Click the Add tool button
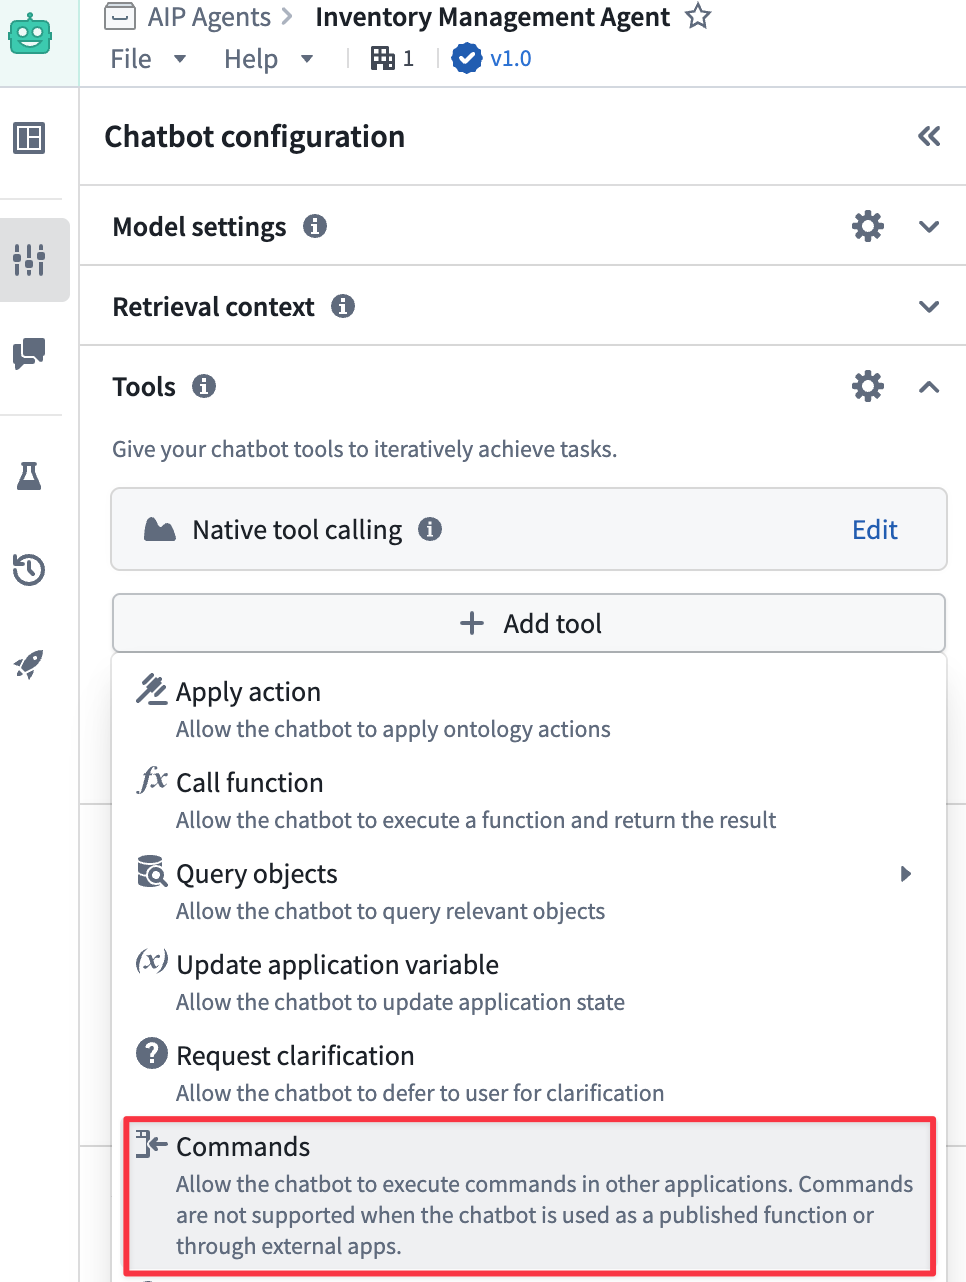The image size is (966, 1282). [529, 623]
